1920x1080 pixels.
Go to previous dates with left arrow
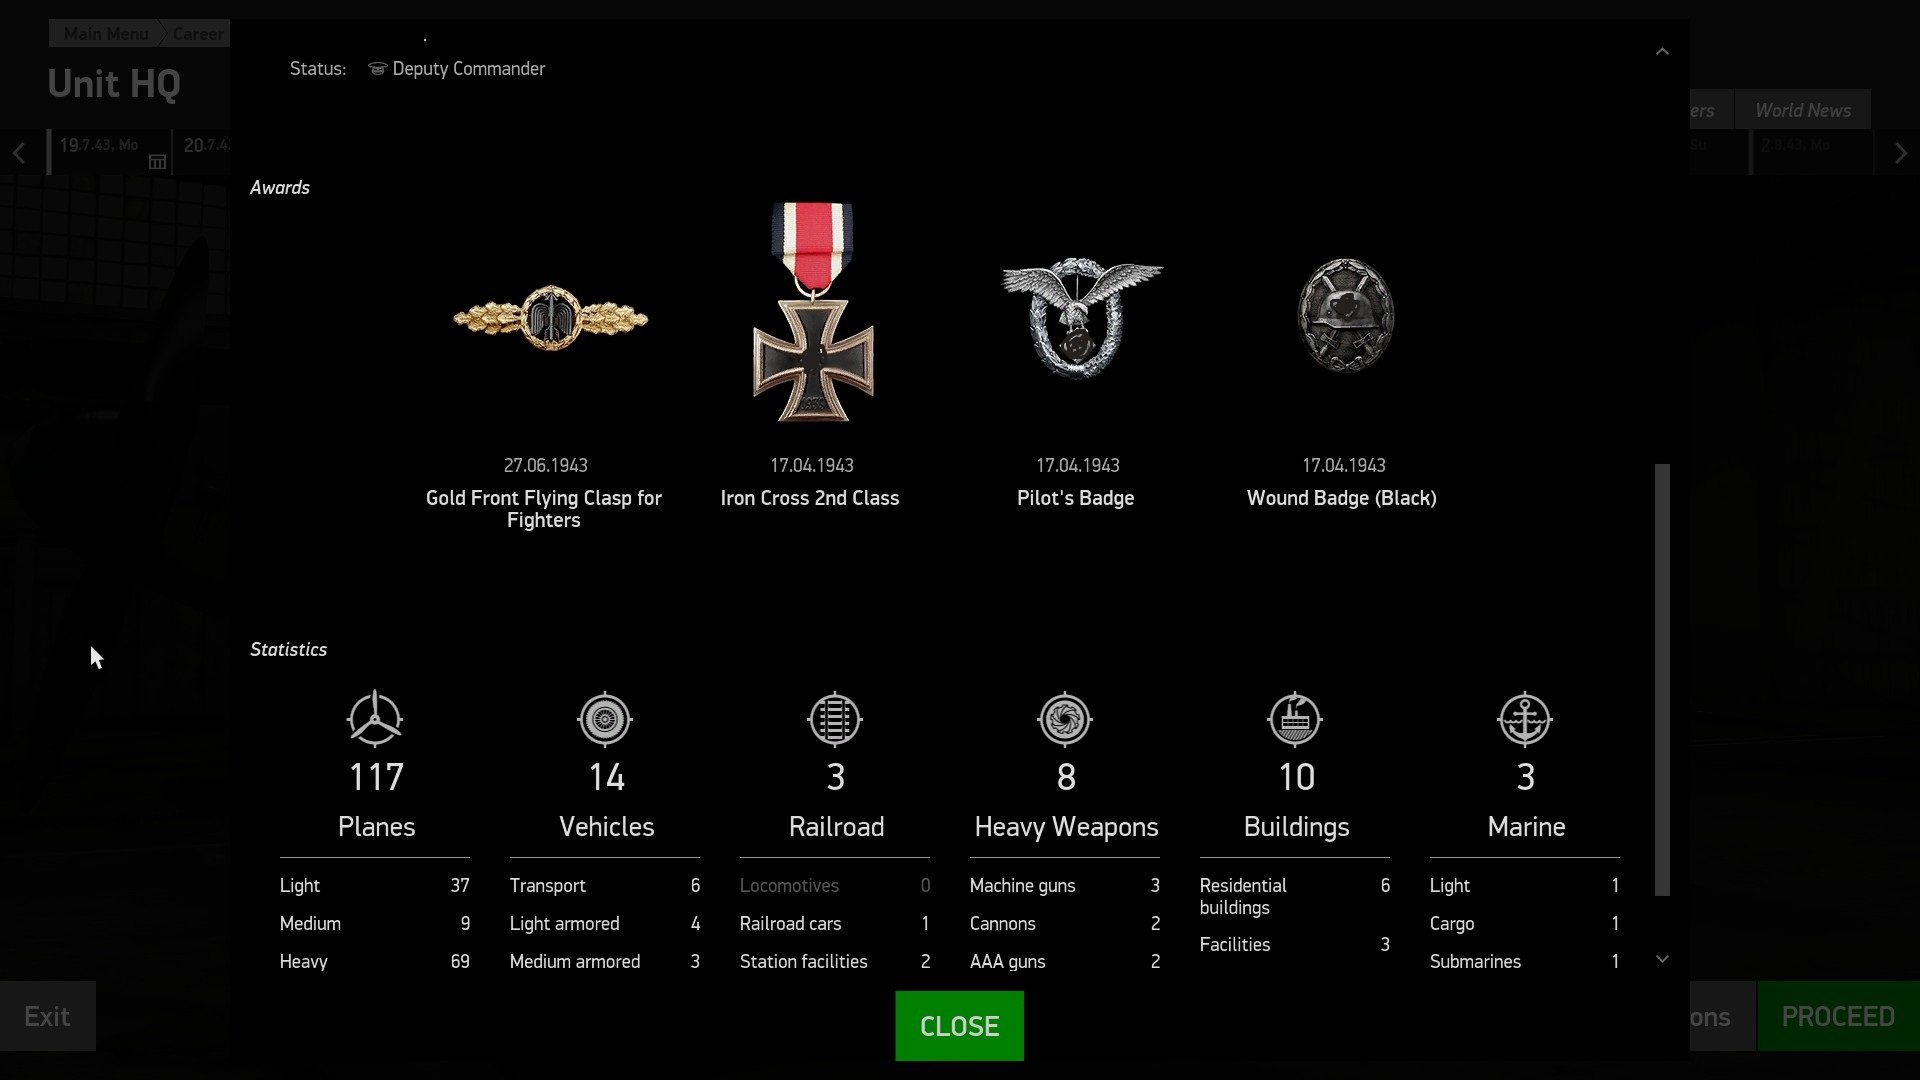(x=19, y=153)
